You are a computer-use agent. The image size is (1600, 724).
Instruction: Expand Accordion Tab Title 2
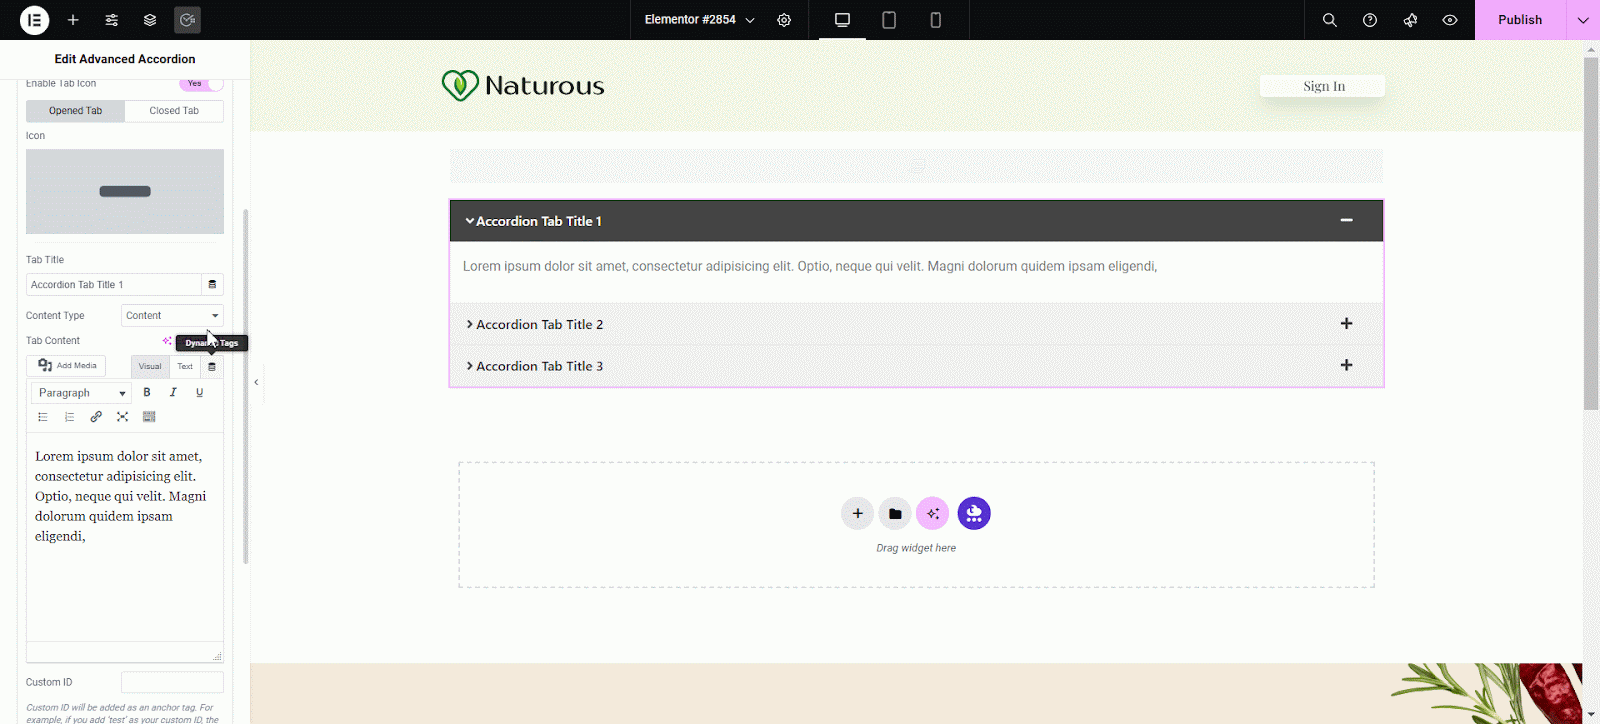(x=539, y=325)
